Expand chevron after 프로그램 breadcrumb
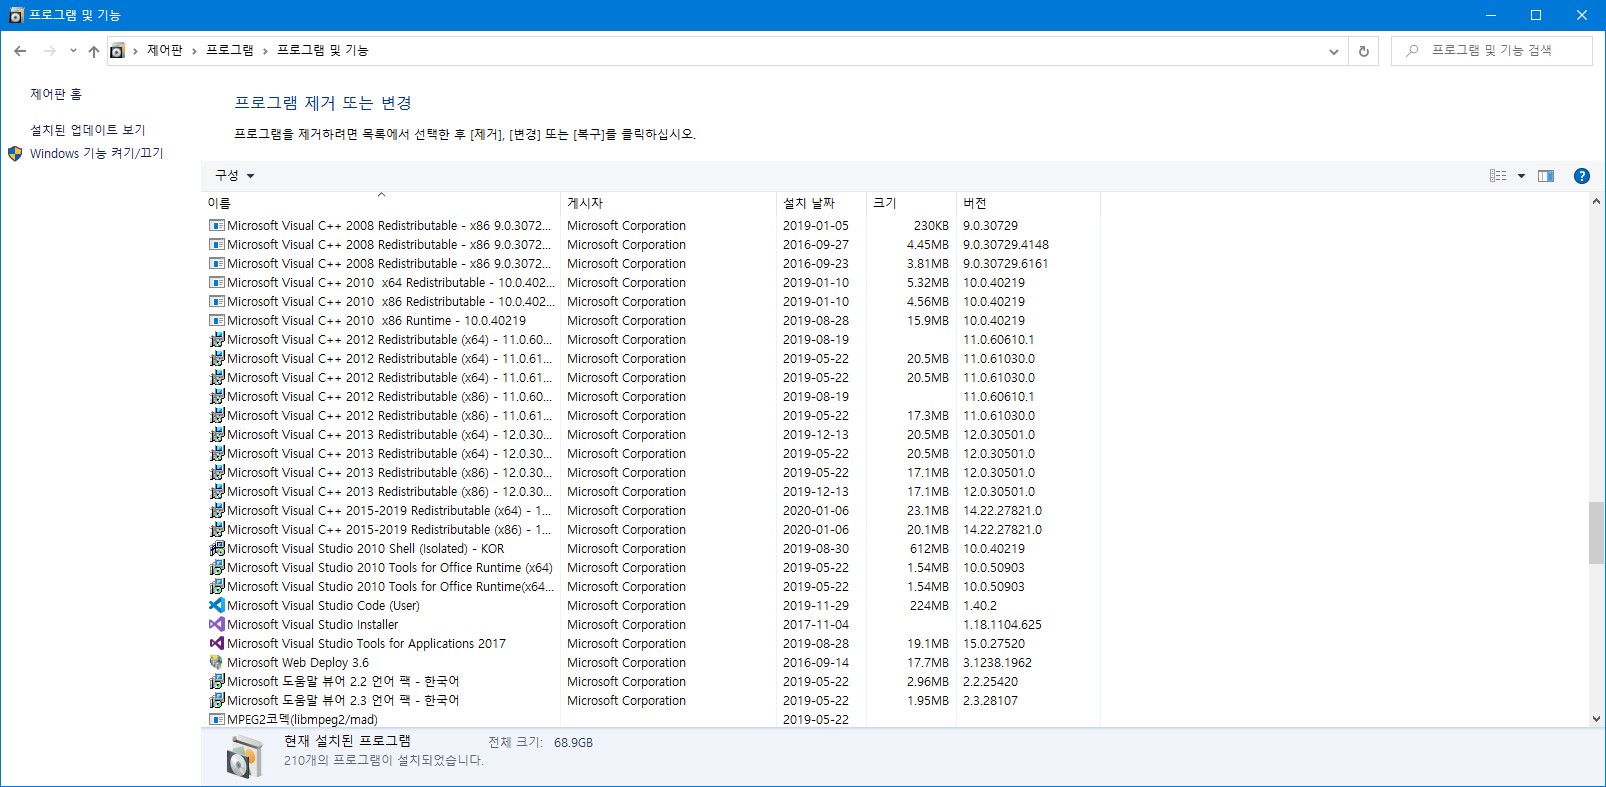Viewport: 1606px width, 787px height. tap(265, 51)
